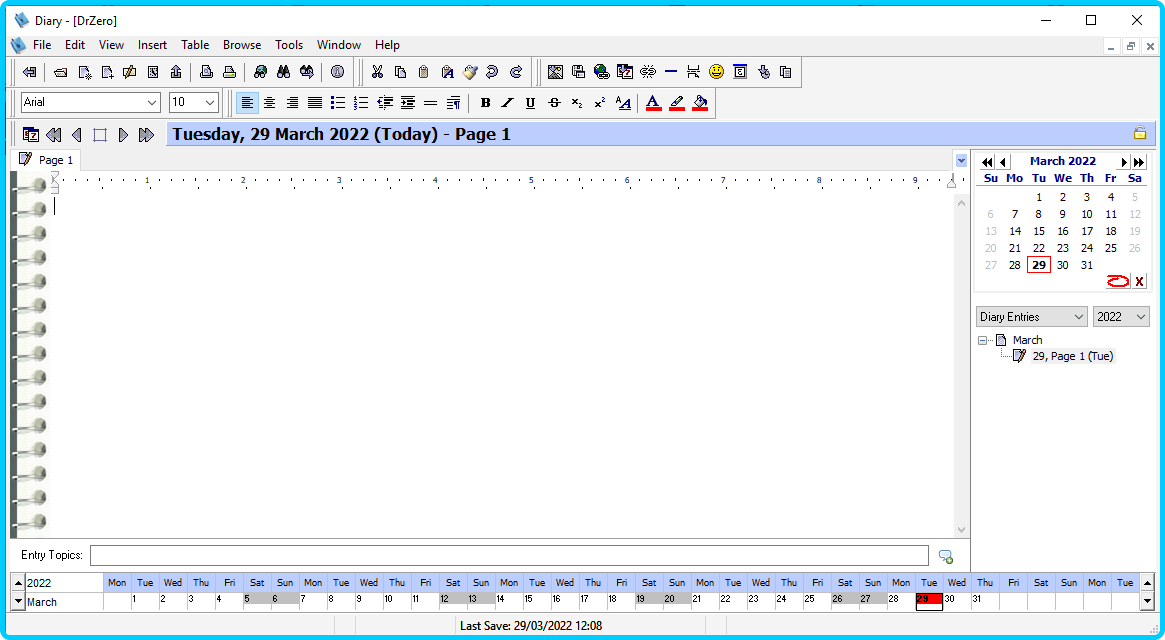Choose the paint bucket background color
The width and height of the screenshot is (1165, 640).
point(700,103)
